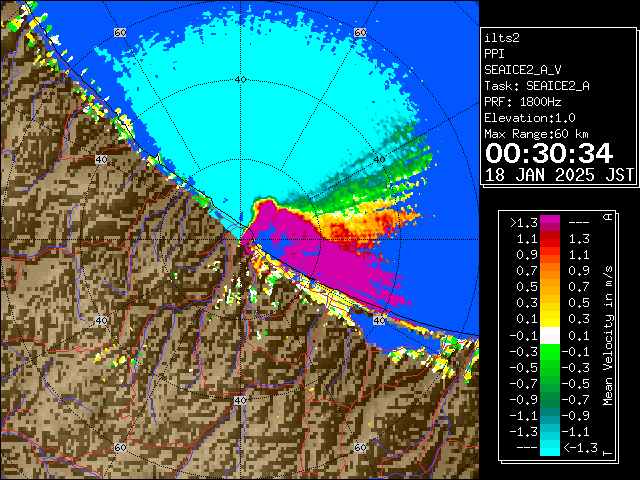This screenshot has width=640, height=480.
Task: Select the date text 18 JAN 2025 JST
Action: (x=559, y=175)
